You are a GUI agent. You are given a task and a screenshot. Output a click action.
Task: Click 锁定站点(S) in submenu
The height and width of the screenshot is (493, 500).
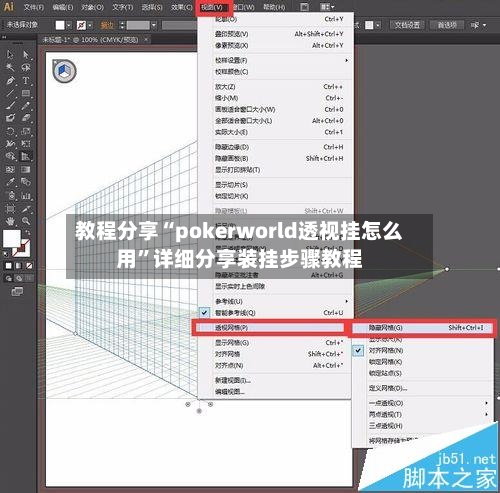coord(423,373)
